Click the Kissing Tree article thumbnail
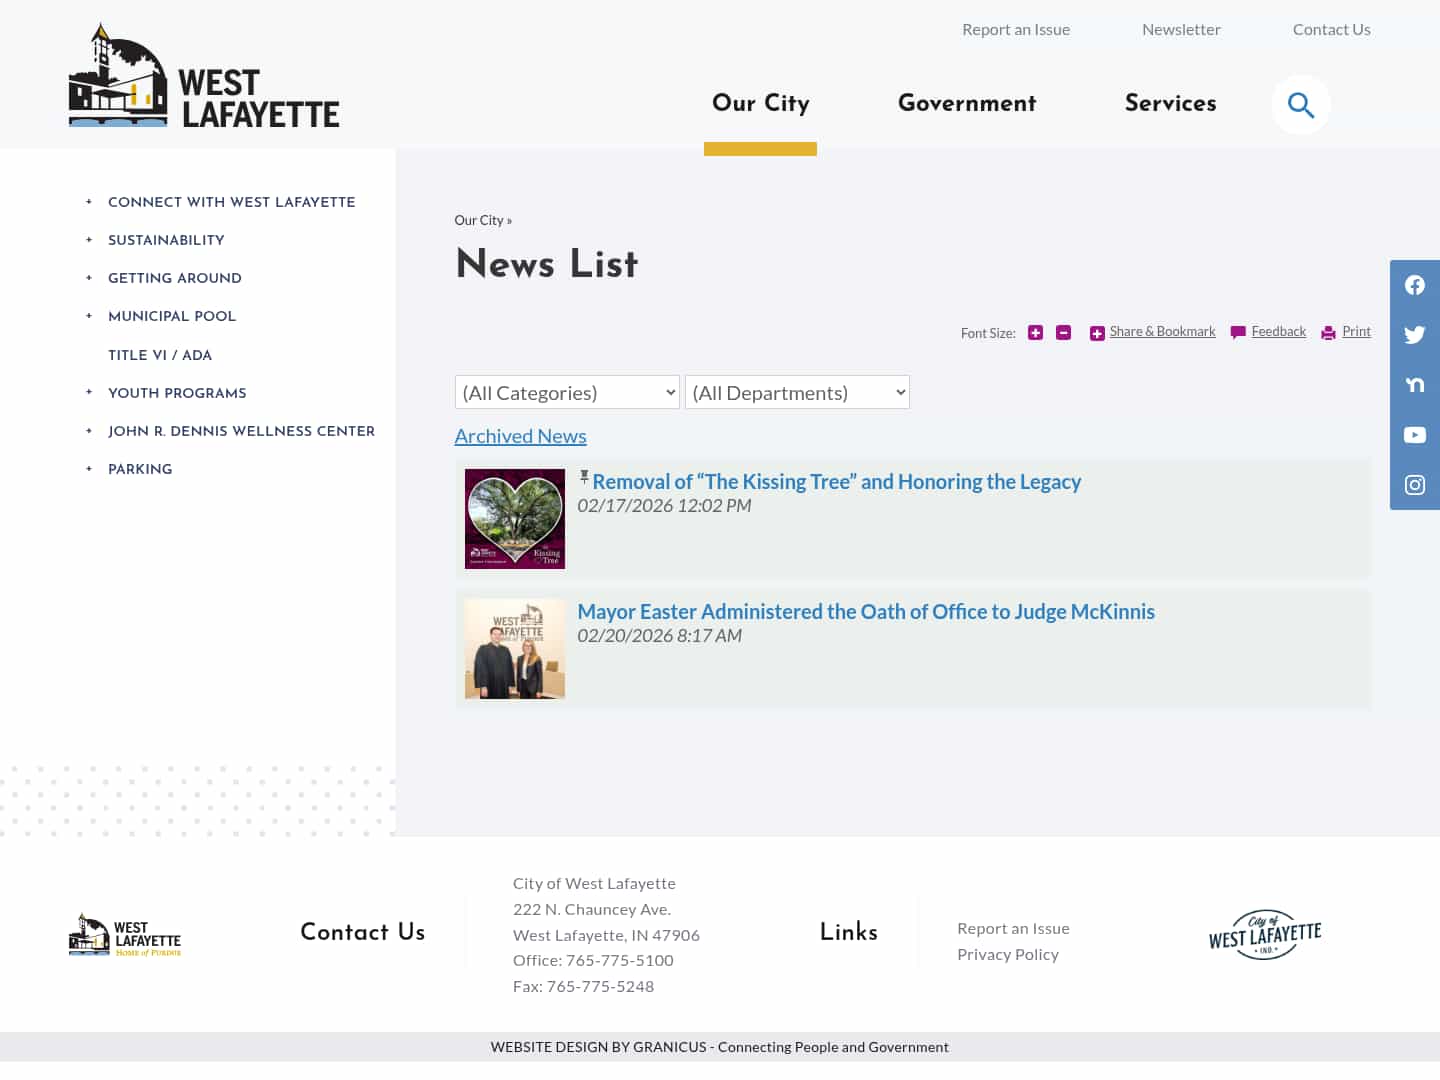This screenshot has height=1080, width=1440. (x=514, y=518)
